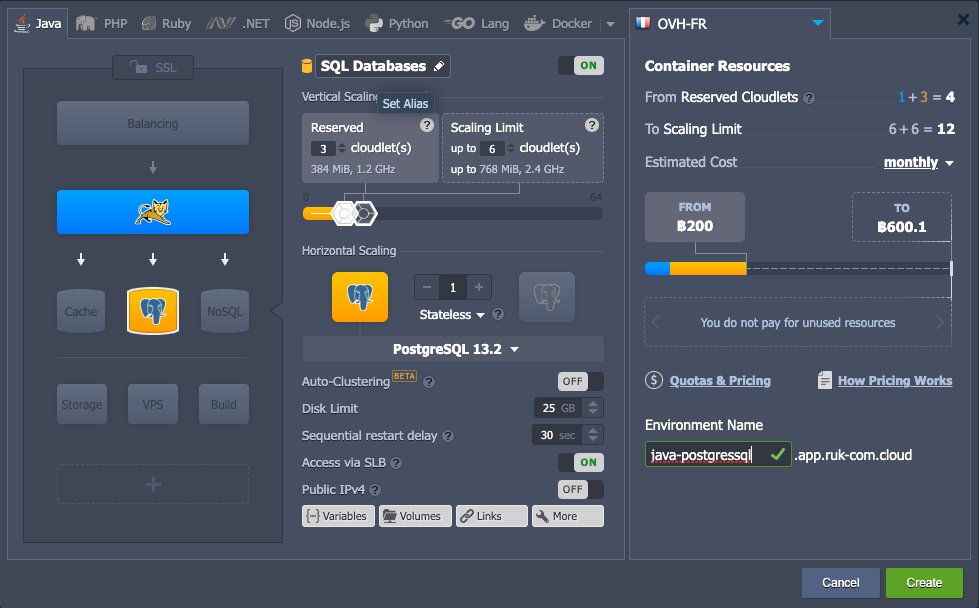Open the Quotas & Pricing link

tap(720, 381)
